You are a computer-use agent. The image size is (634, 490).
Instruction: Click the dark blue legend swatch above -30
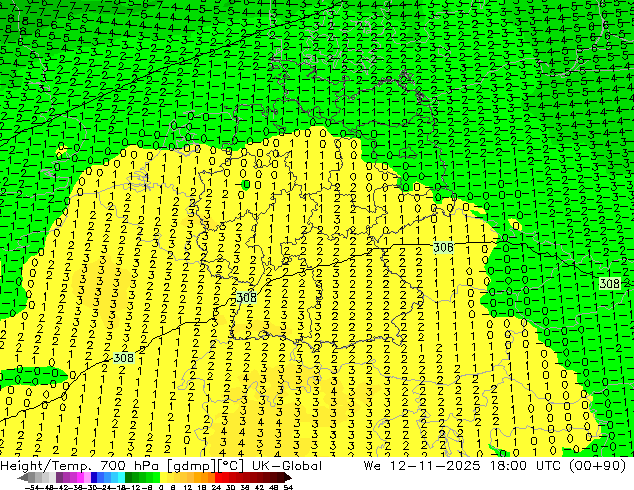click(x=94, y=478)
